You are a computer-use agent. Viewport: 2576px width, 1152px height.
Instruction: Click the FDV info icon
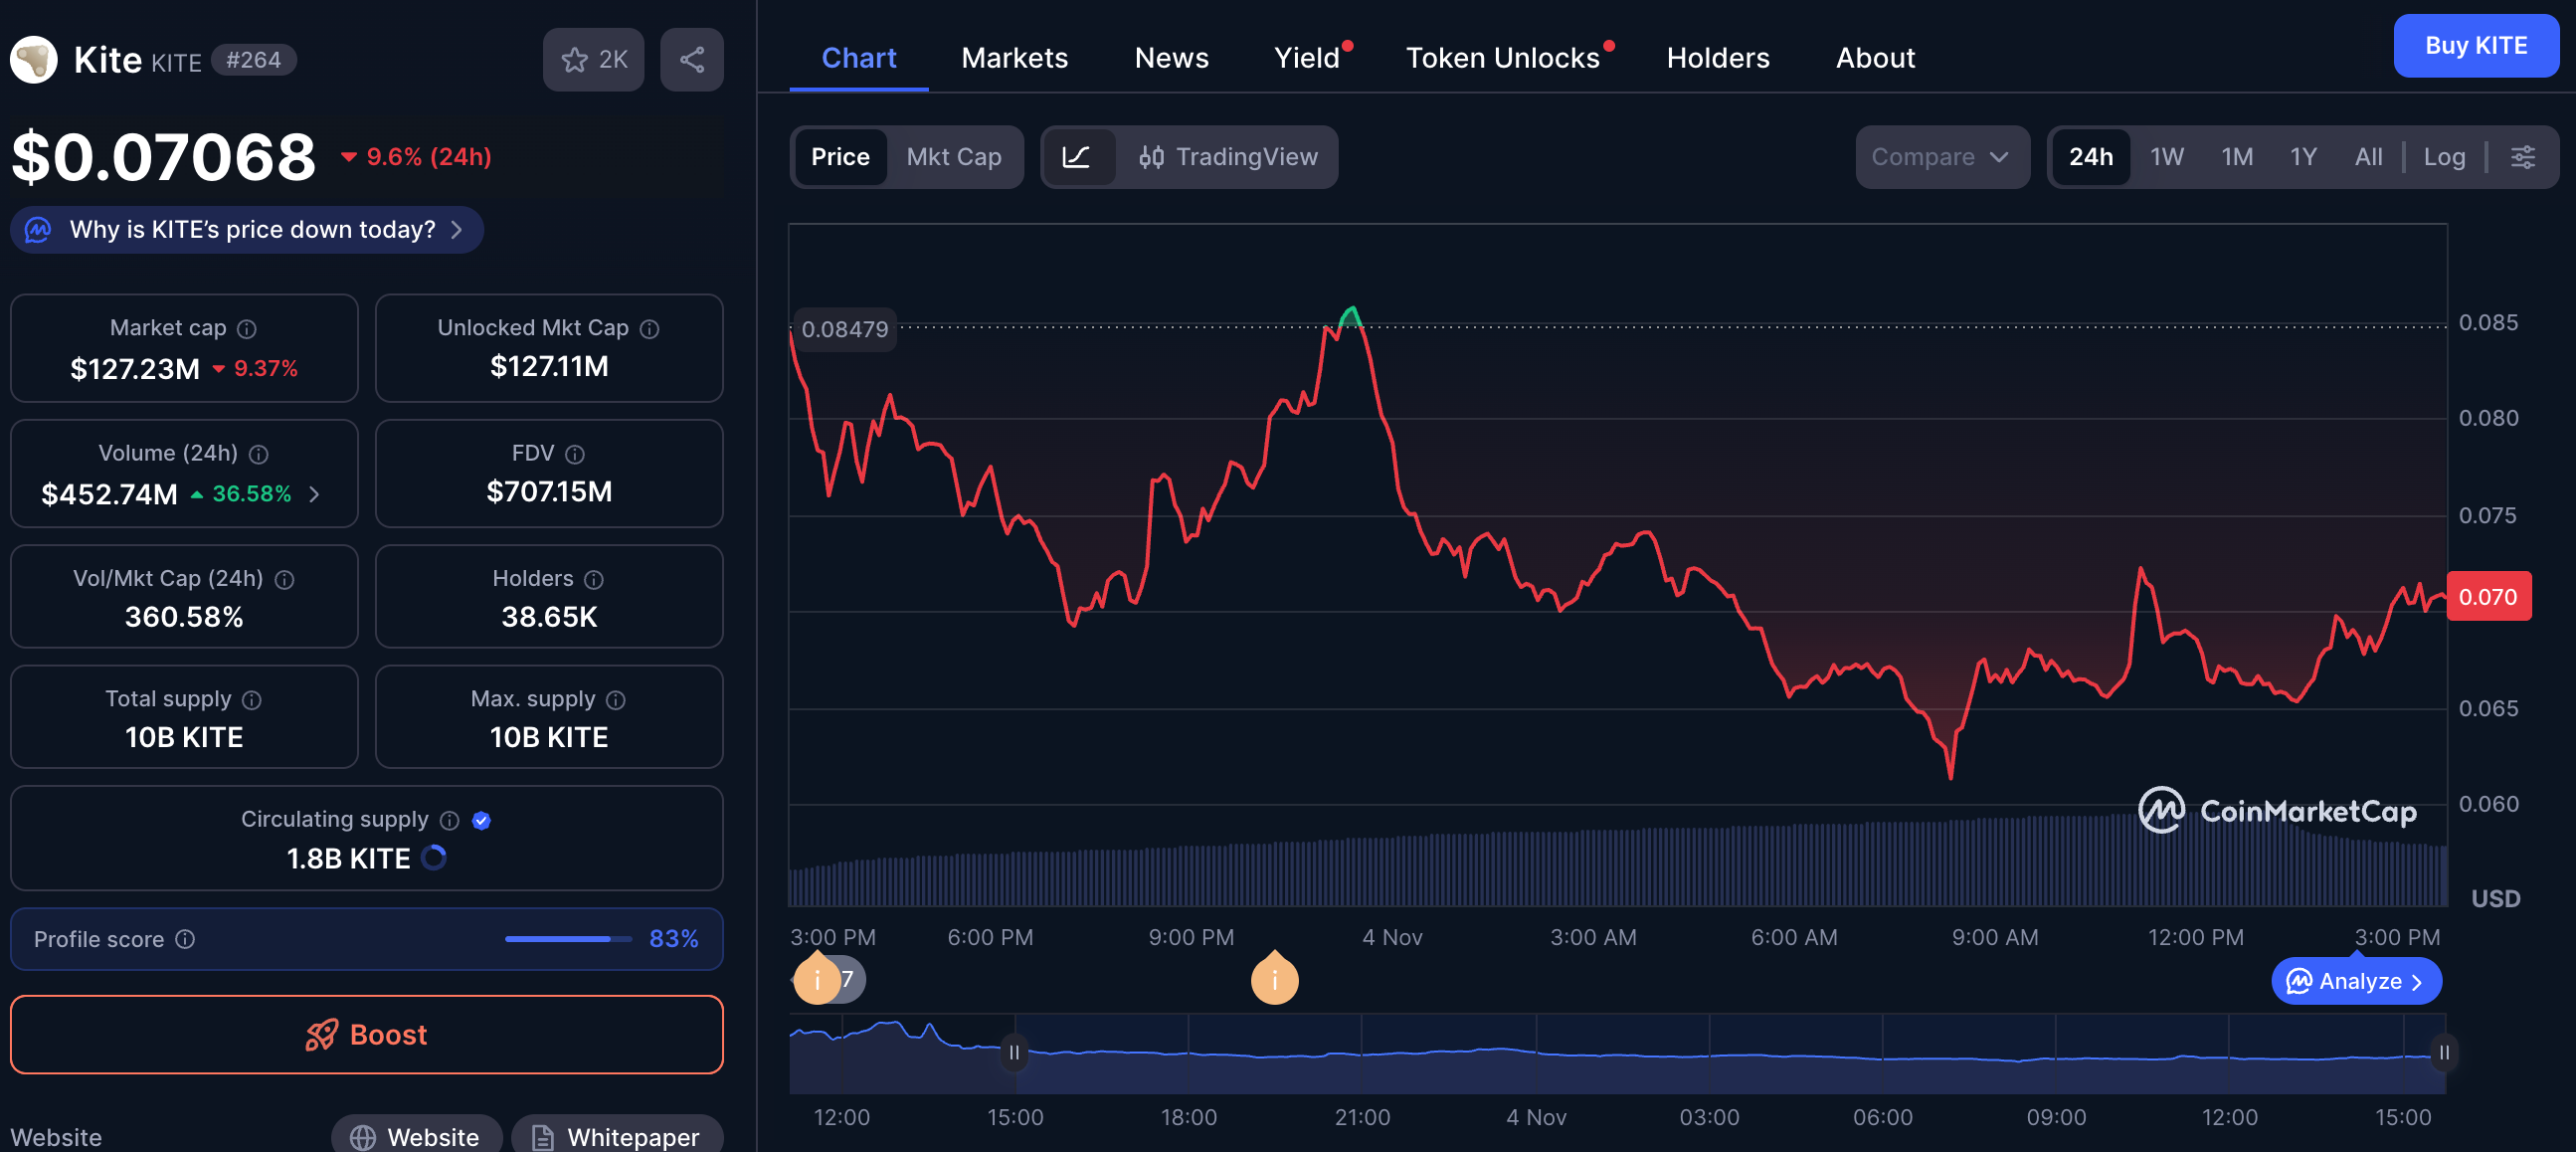coord(574,454)
